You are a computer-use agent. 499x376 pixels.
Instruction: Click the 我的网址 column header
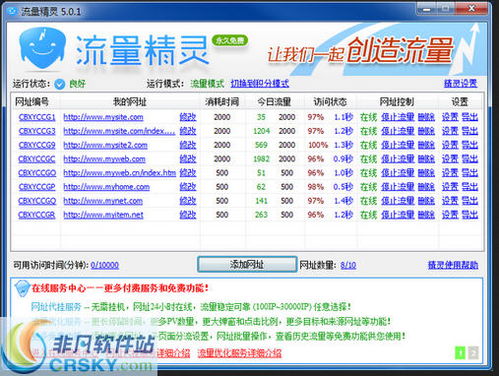point(130,102)
